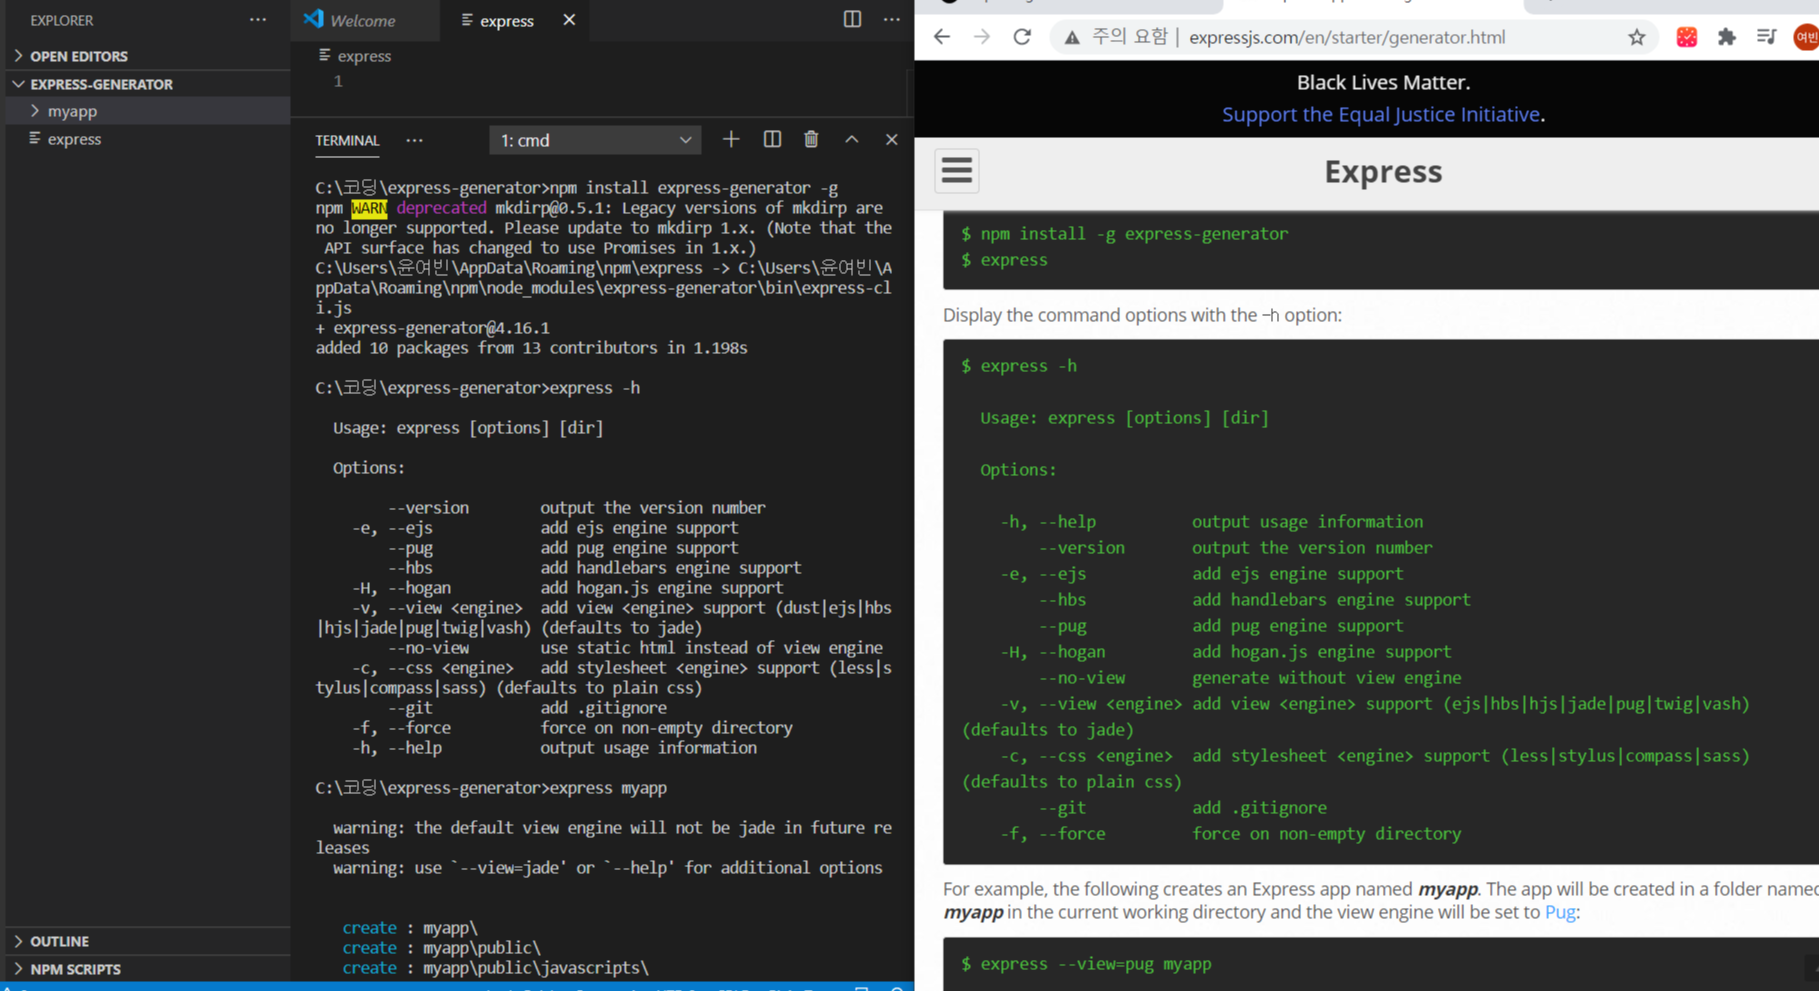
Task: Click the Express page heading
Action: click(1383, 171)
